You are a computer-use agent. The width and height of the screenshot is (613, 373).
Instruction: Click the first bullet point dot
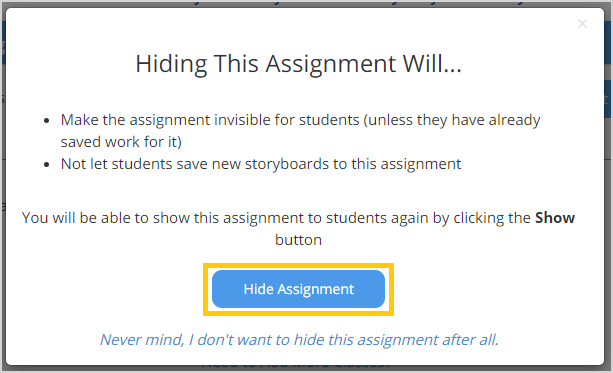(47, 120)
